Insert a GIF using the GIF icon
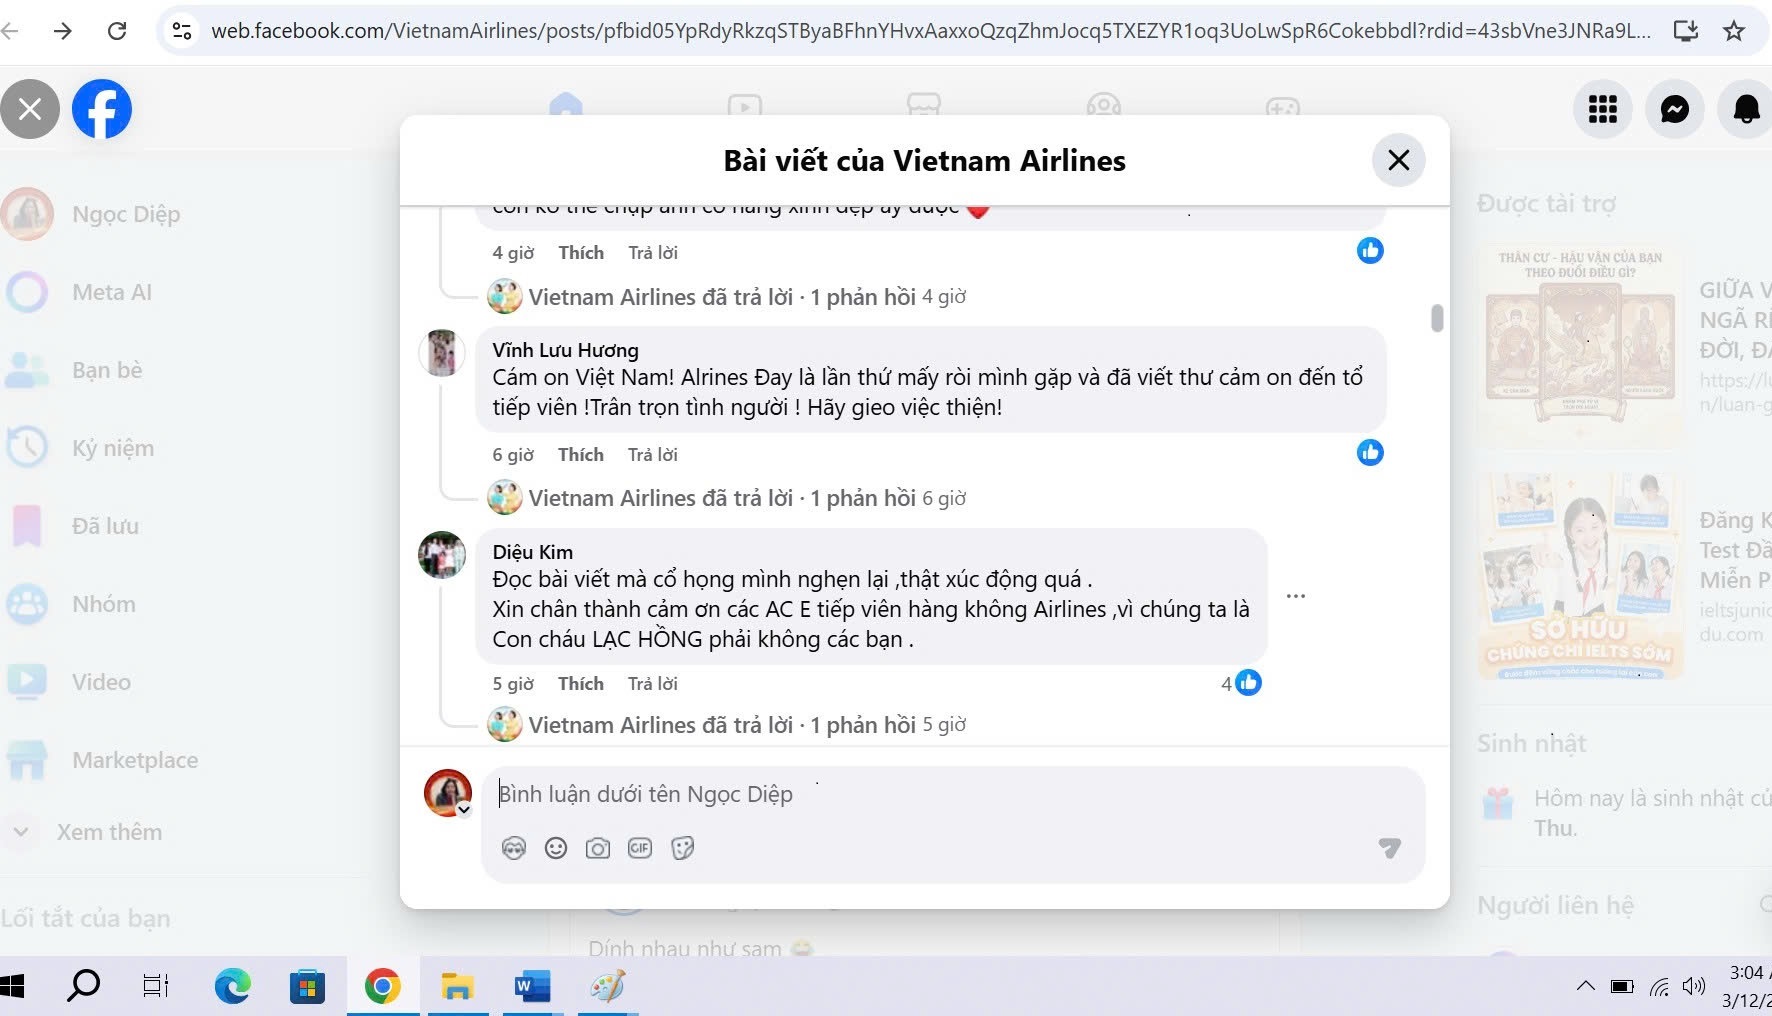The width and height of the screenshot is (1772, 1016). (x=640, y=848)
